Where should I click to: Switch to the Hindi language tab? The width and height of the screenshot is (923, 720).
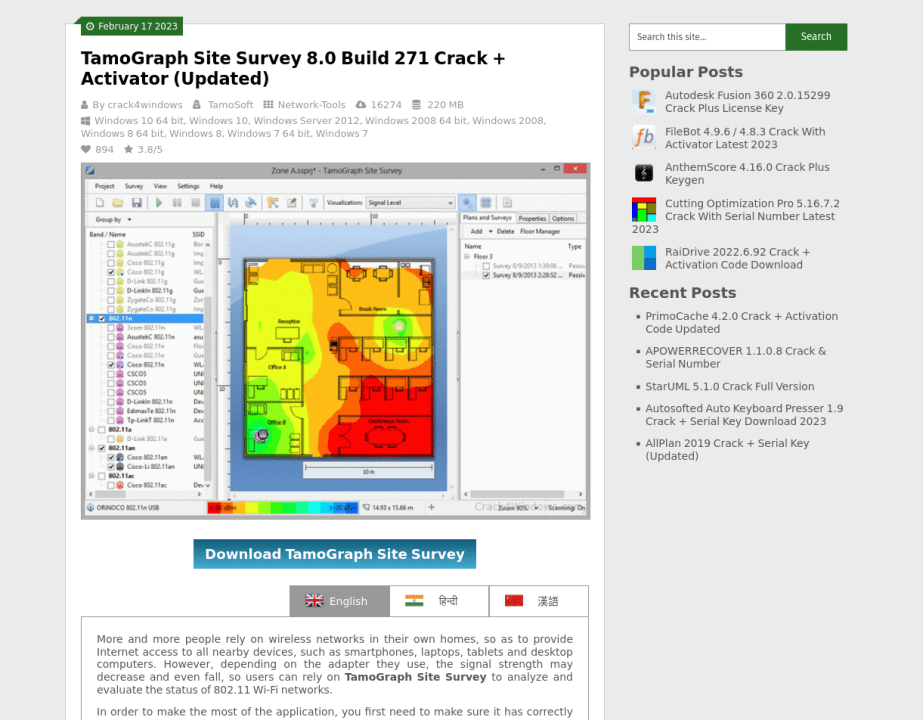(439, 601)
